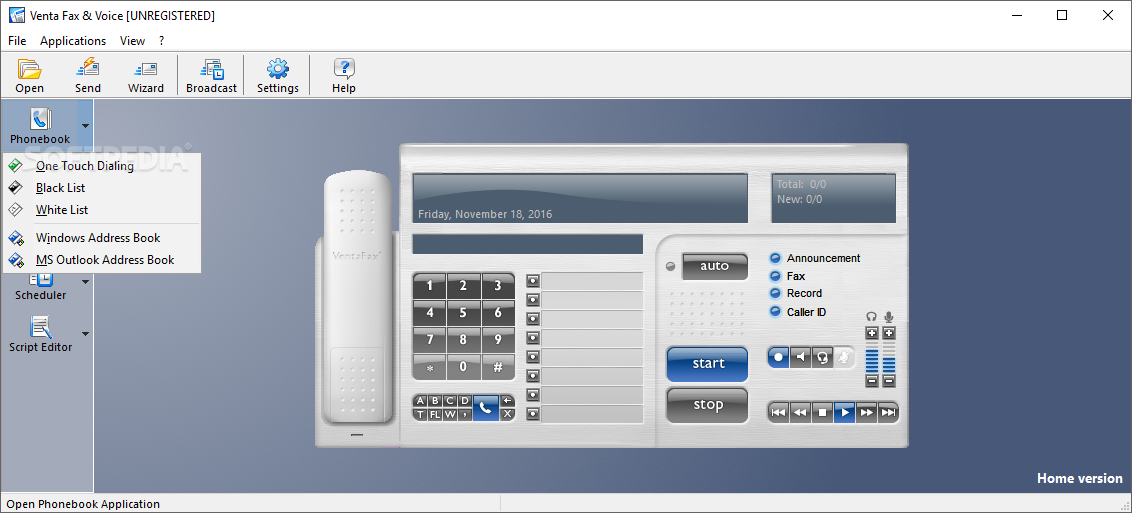The image size is (1132, 513).
Task: Click the W wait key
Action: tap(450, 414)
